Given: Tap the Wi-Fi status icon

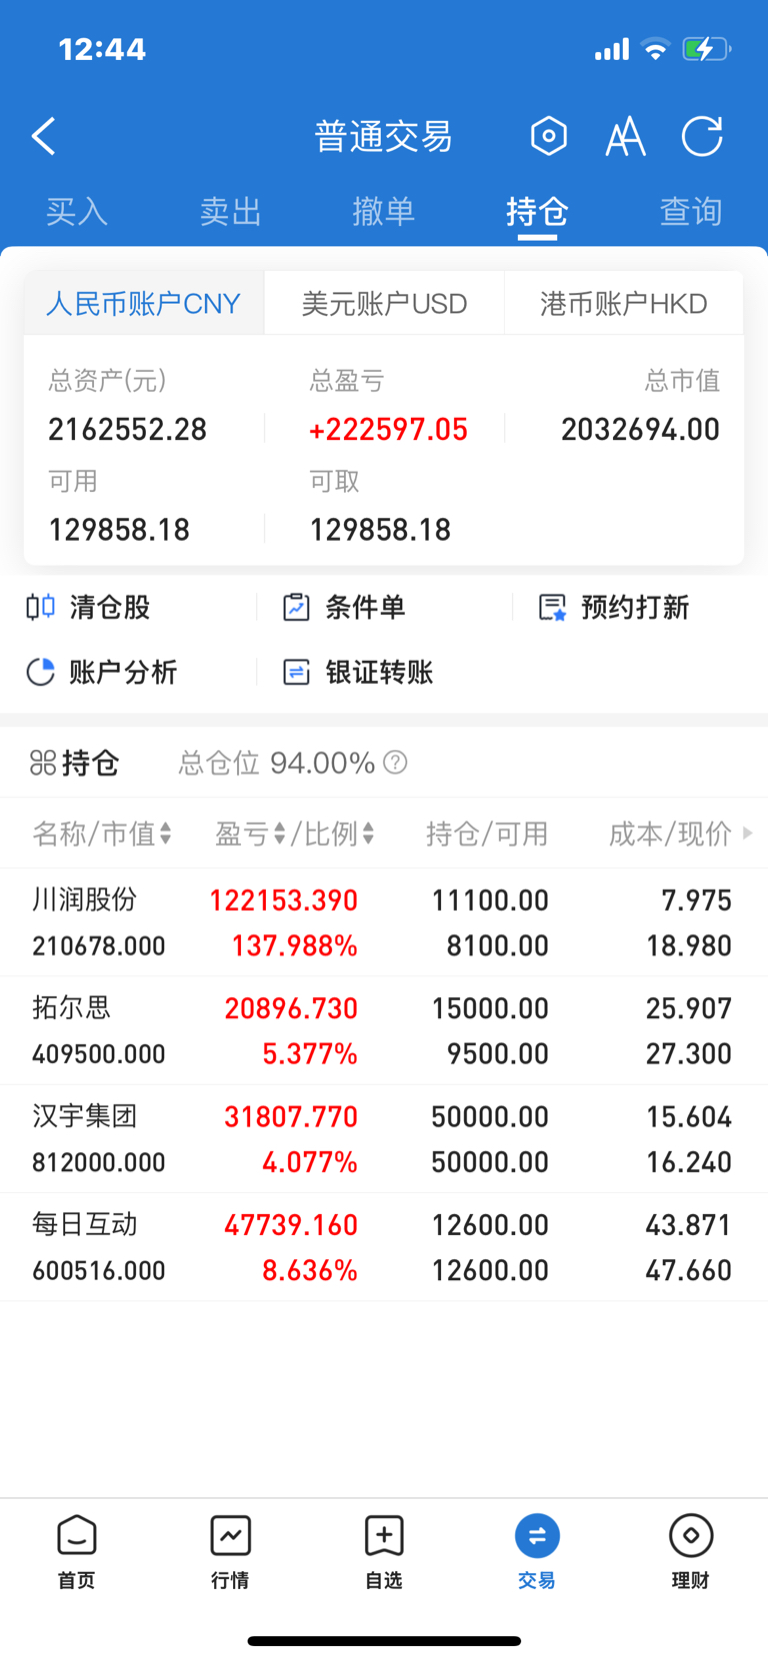Looking at the screenshot, I should coord(655,49).
